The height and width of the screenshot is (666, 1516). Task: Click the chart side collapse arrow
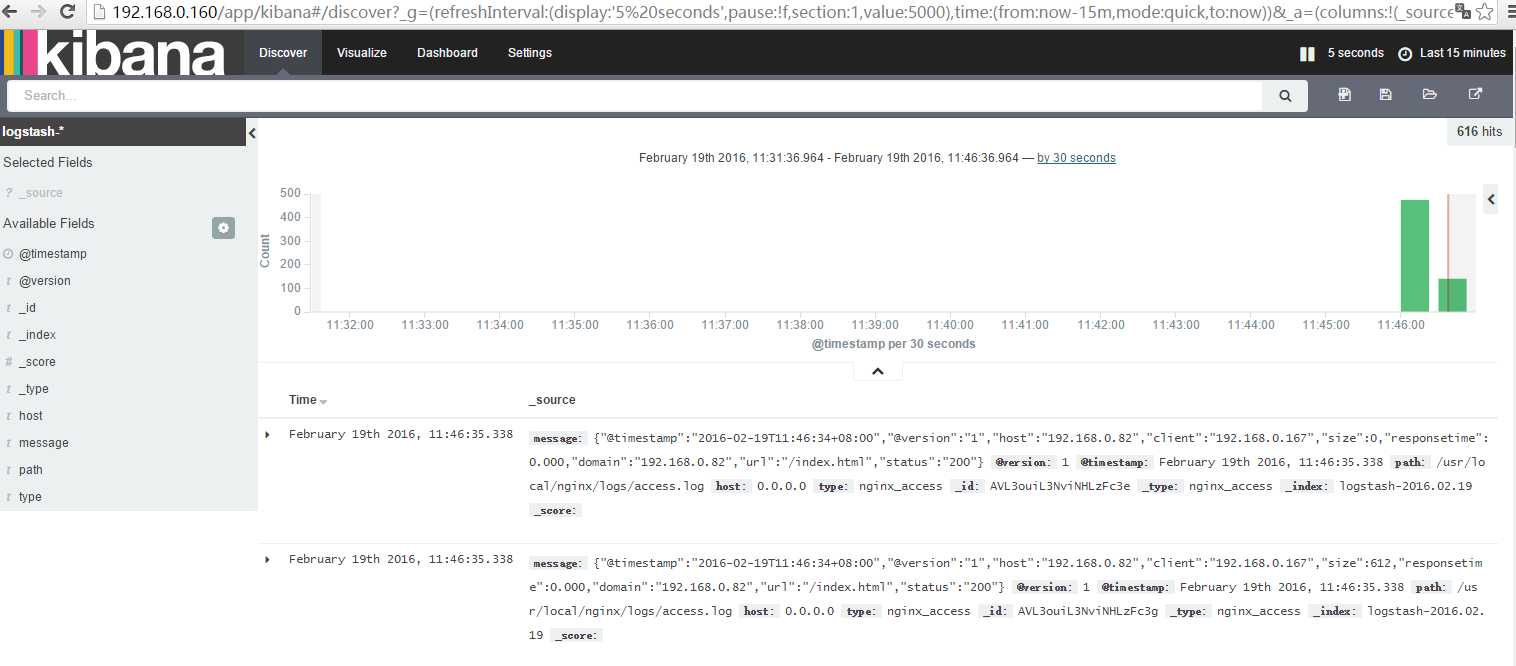tap(1491, 200)
